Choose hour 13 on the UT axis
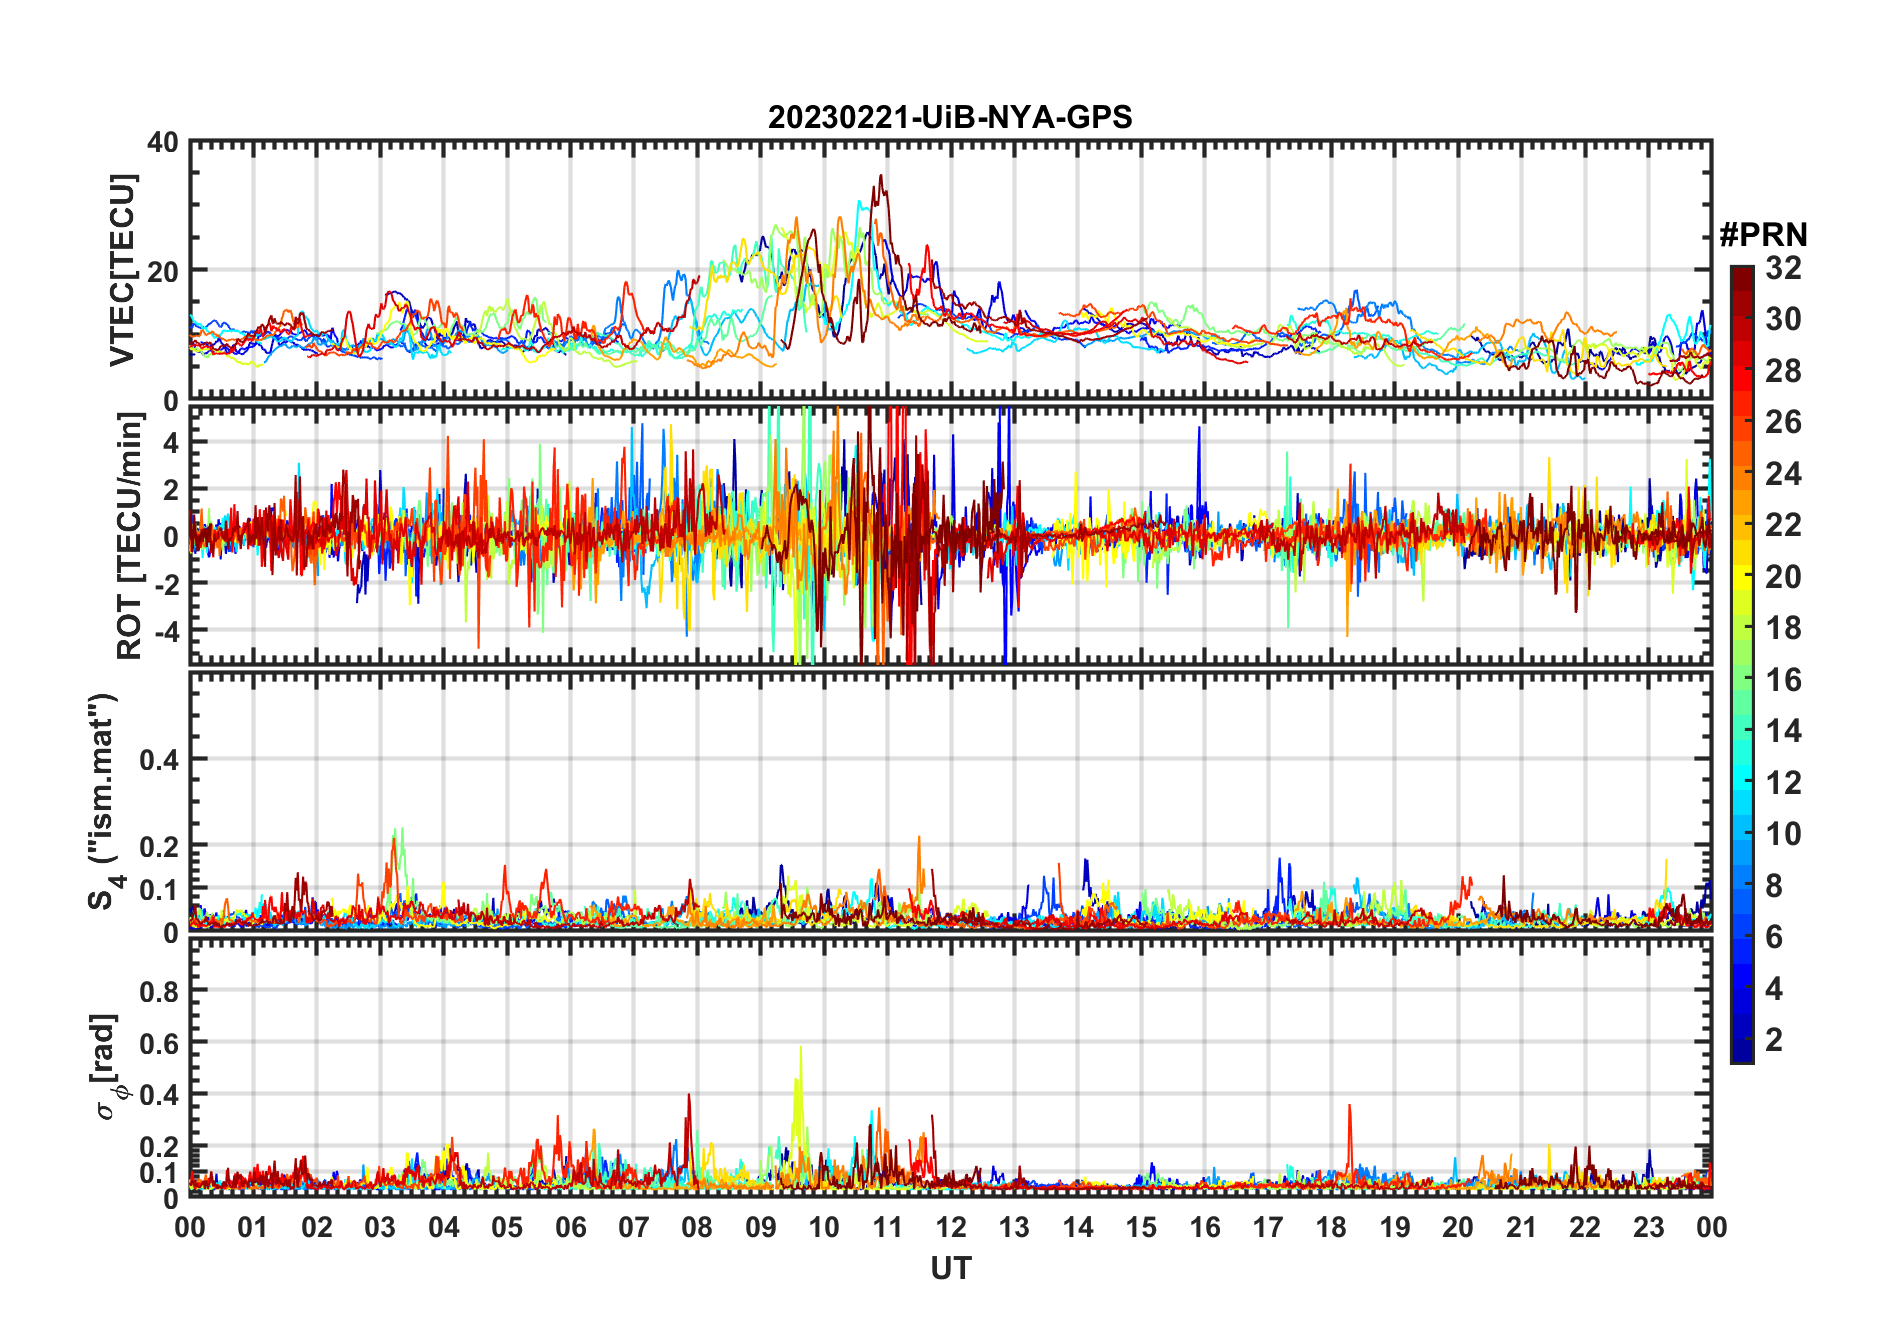The width and height of the screenshot is (1902, 1330). [x=1014, y=1227]
